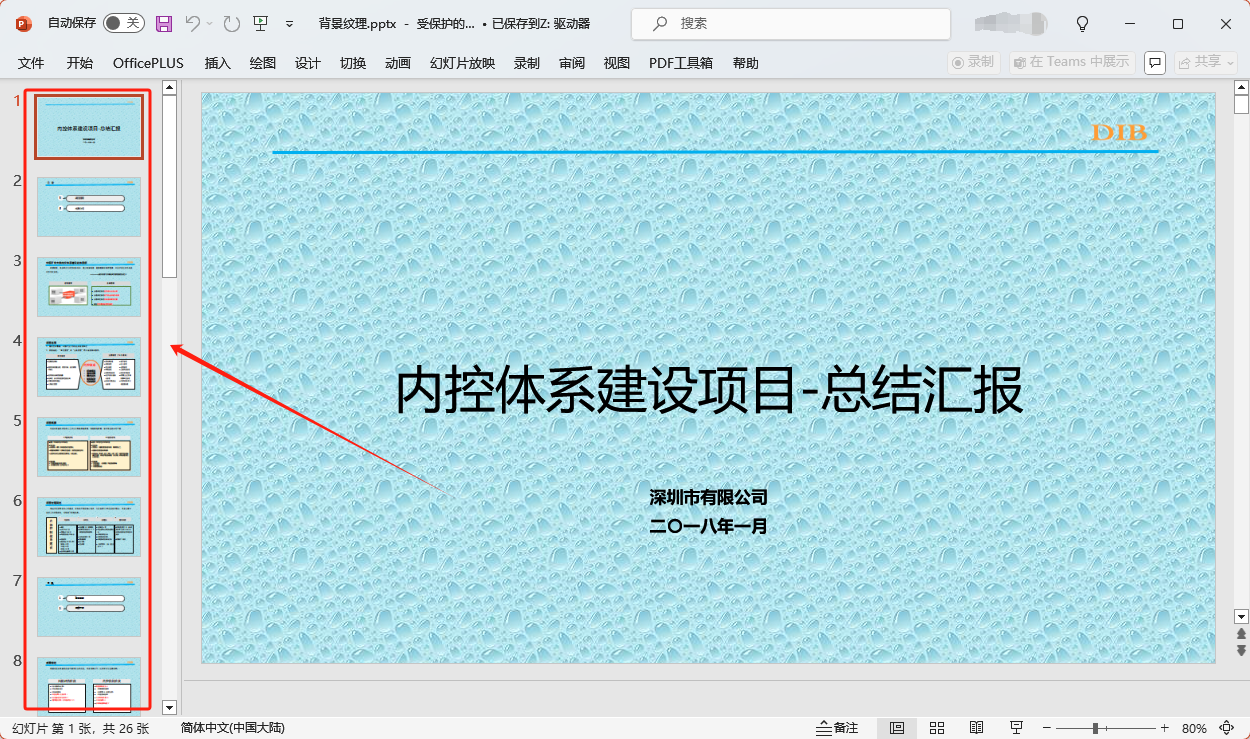Toggle the AutoSave switch
Image resolution: width=1250 pixels, height=739 pixels.
point(123,23)
